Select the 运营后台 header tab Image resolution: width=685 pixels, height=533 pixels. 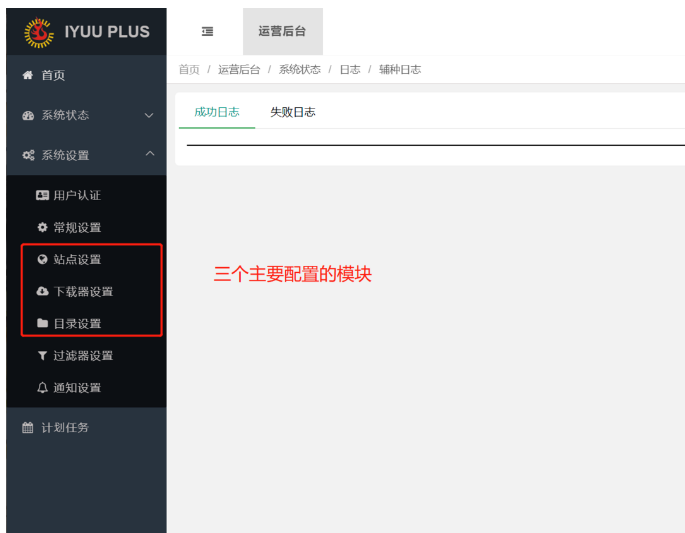tap(283, 31)
